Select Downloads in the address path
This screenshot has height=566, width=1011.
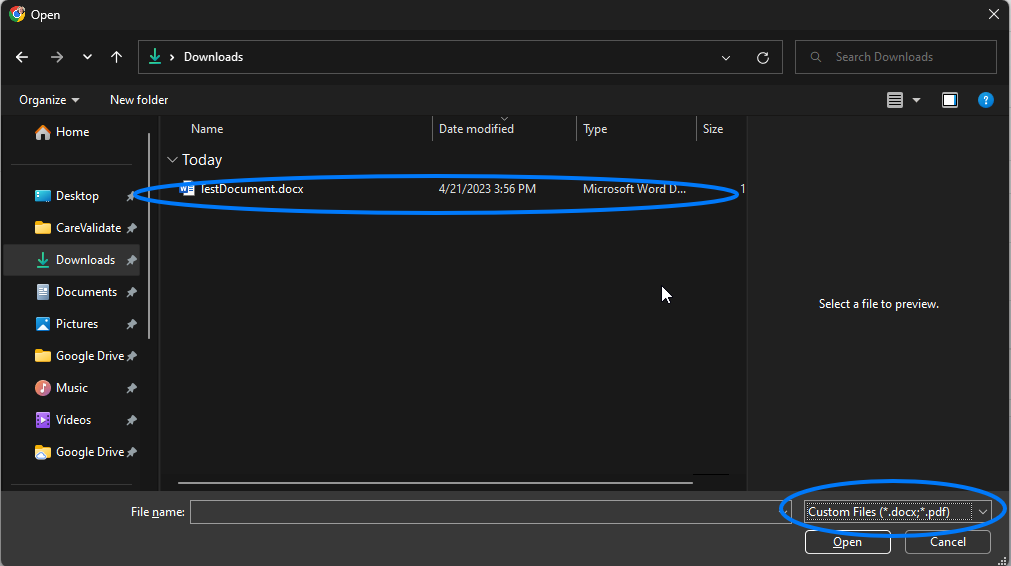tap(213, 57)
